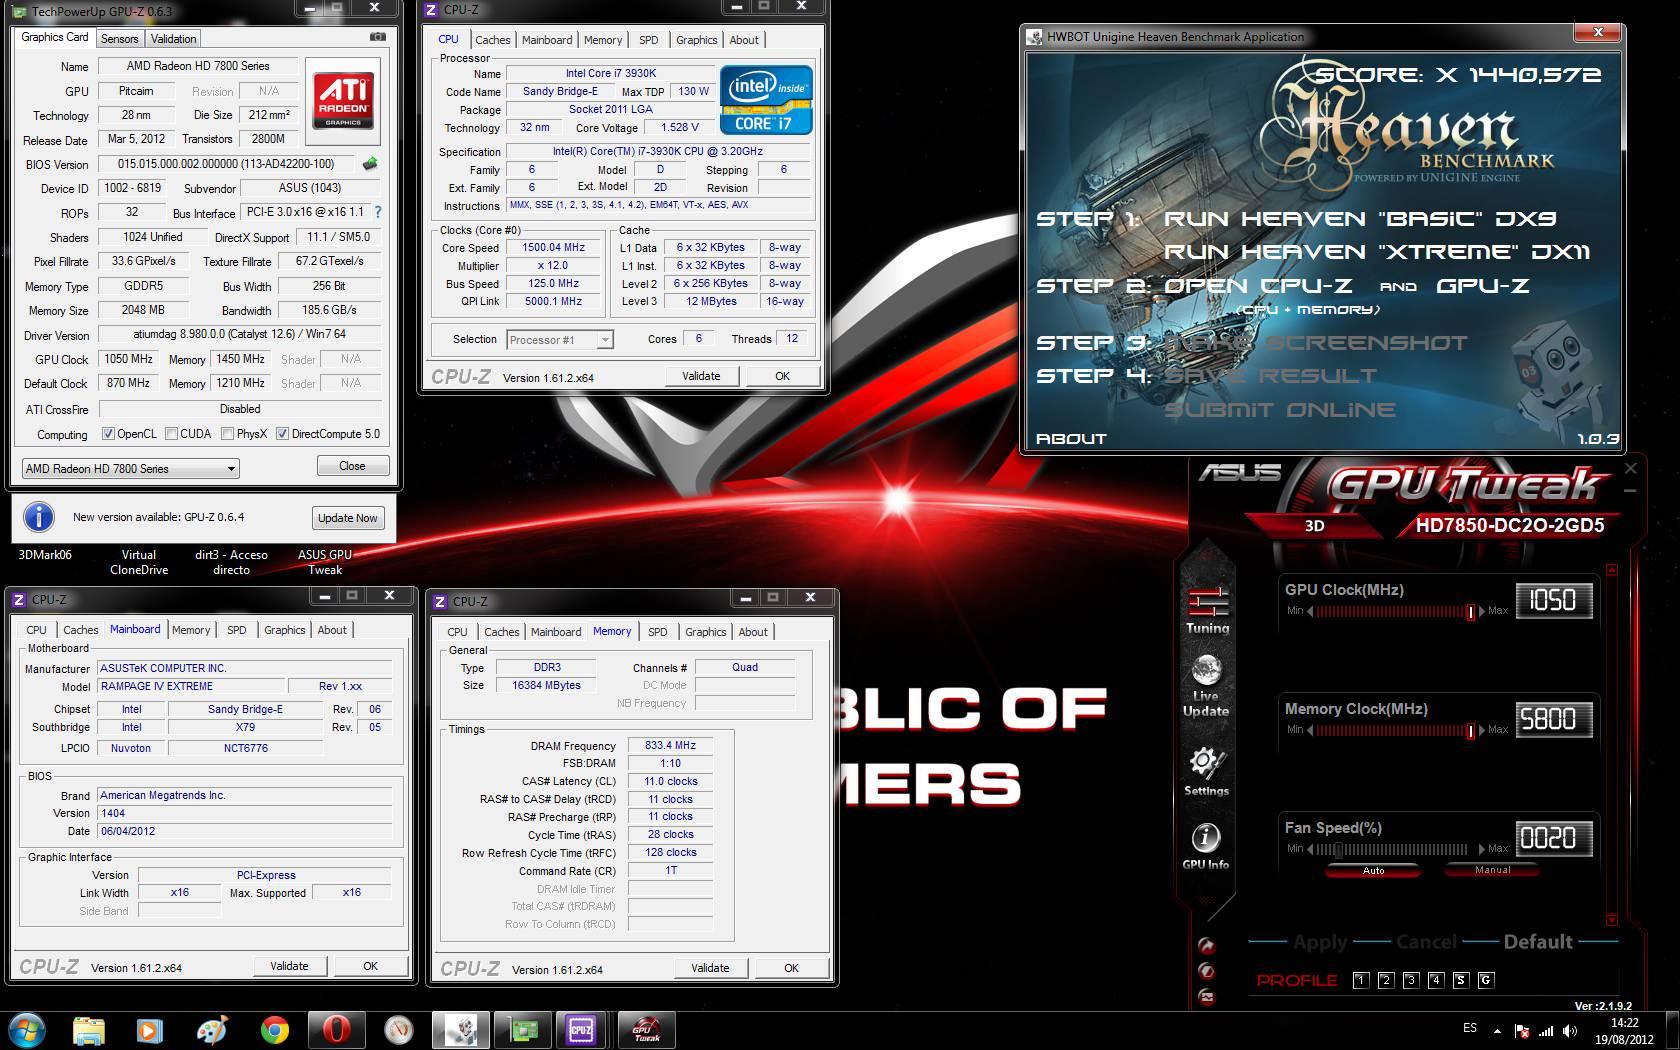The image size is (1680, 1050).
Task: Launch Opera browser from taskbar
Action: [336, 1030]
